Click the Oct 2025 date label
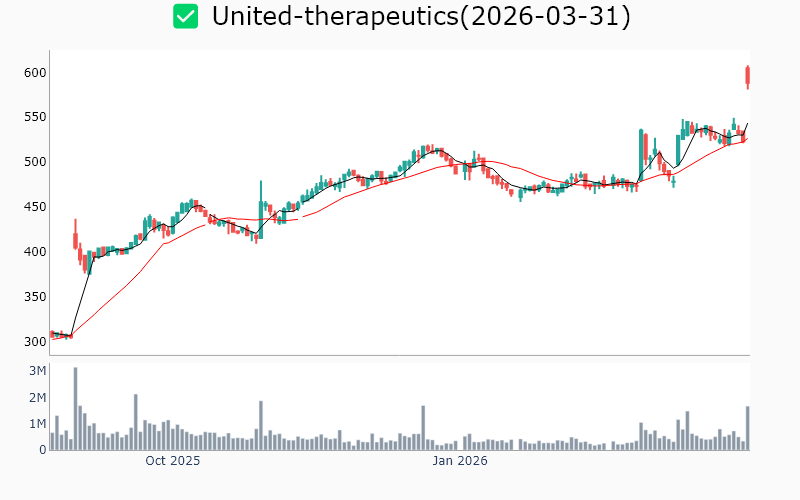The width and height of the screenshot is (800, 500). pyautogui.click(x=173, y=461)
